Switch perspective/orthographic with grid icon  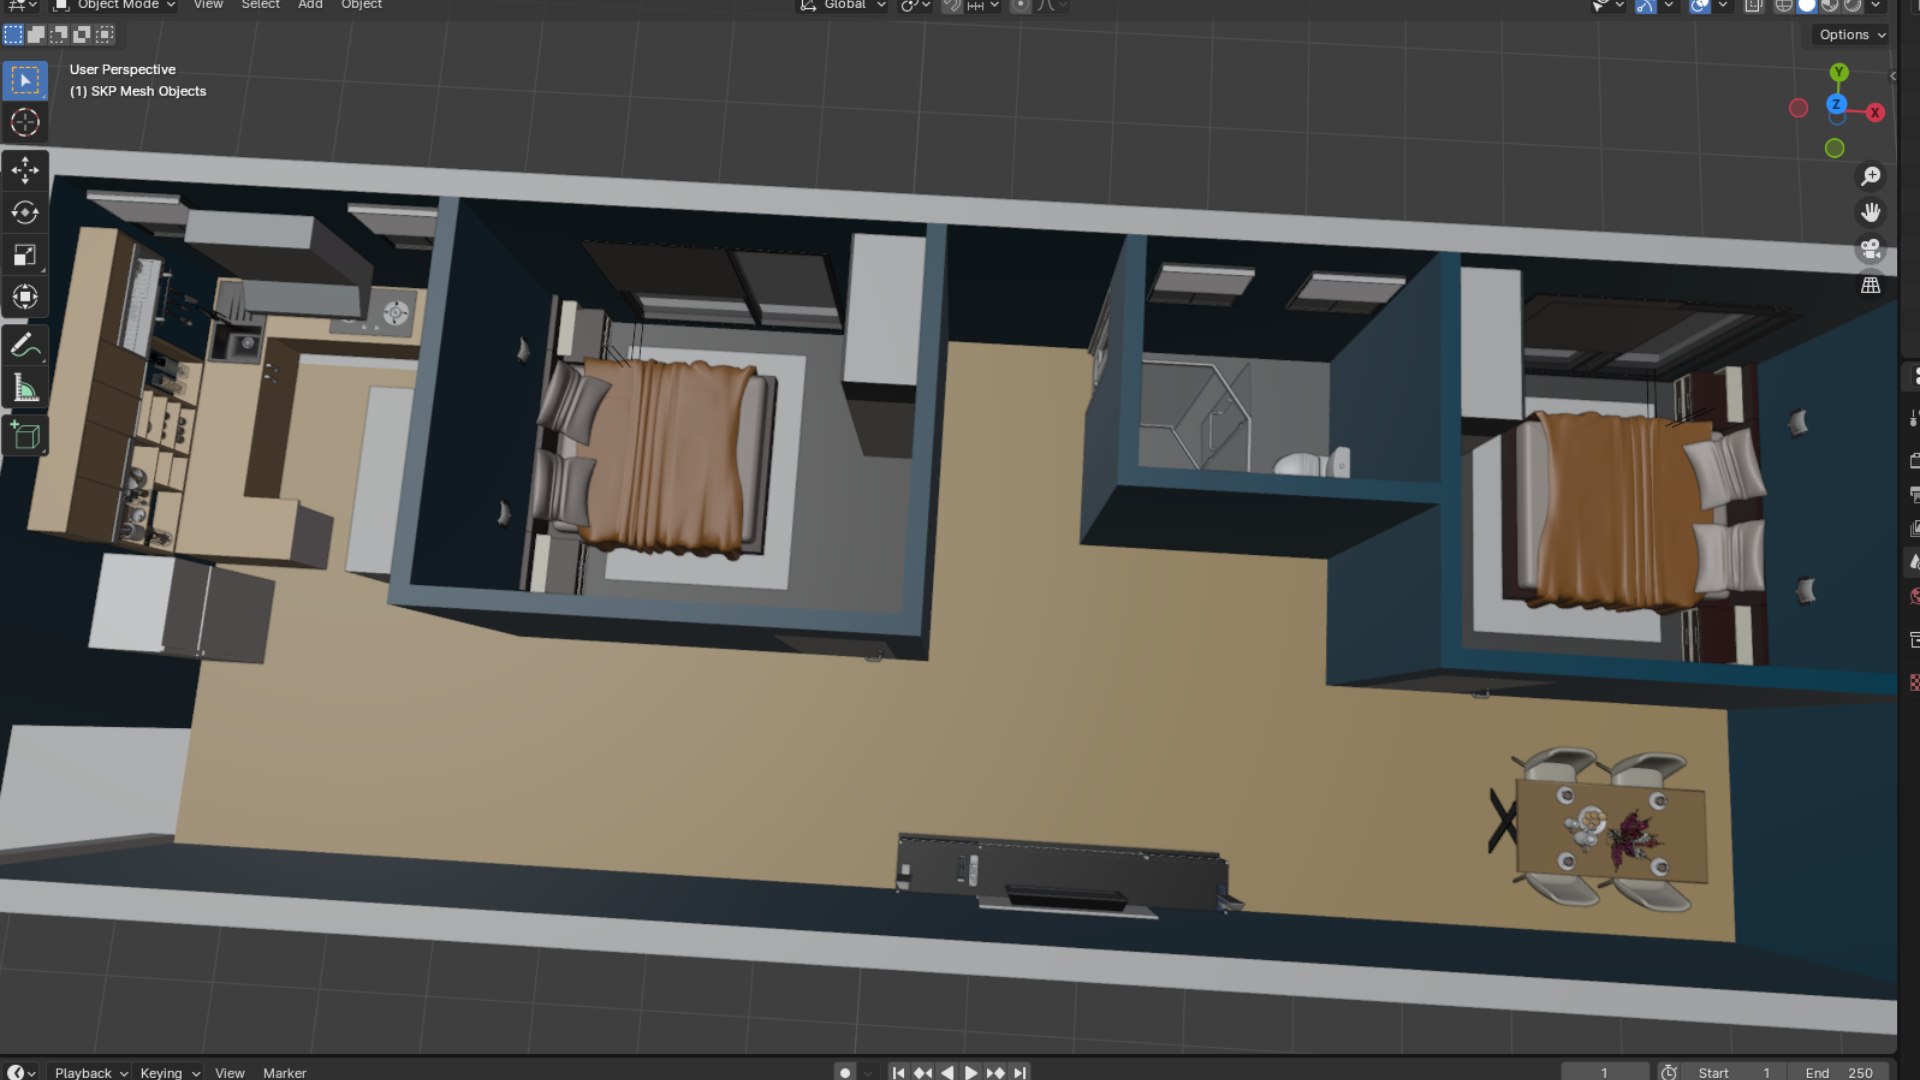tap(1871, 286)
